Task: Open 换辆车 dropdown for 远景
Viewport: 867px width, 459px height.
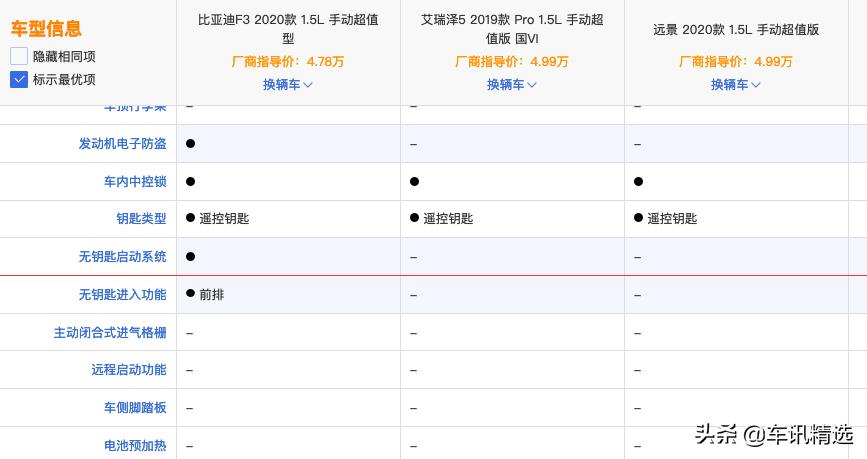Action: (x=736, y=85)
